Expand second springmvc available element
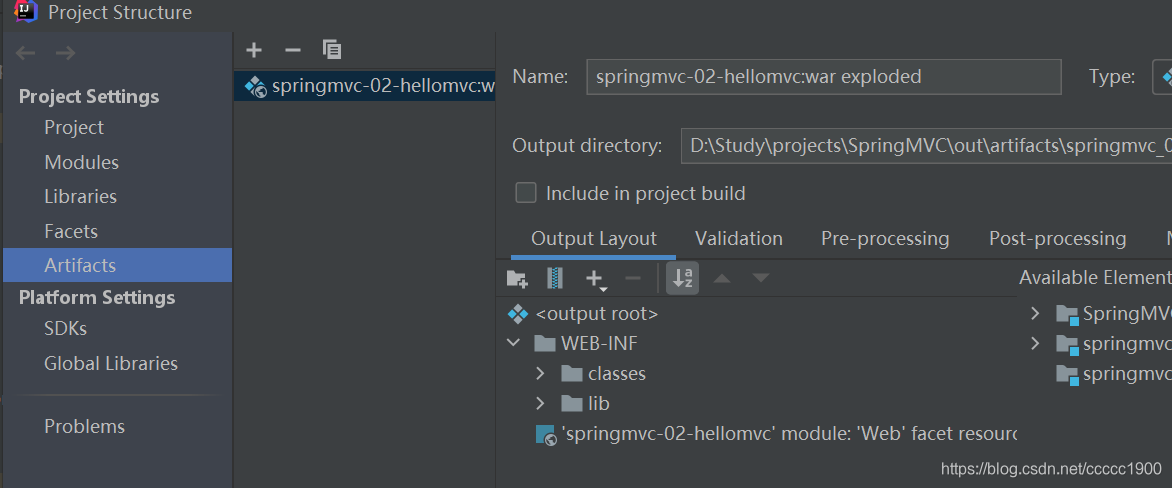The width and height of the screenshot is (1172, 488). 1035,344
